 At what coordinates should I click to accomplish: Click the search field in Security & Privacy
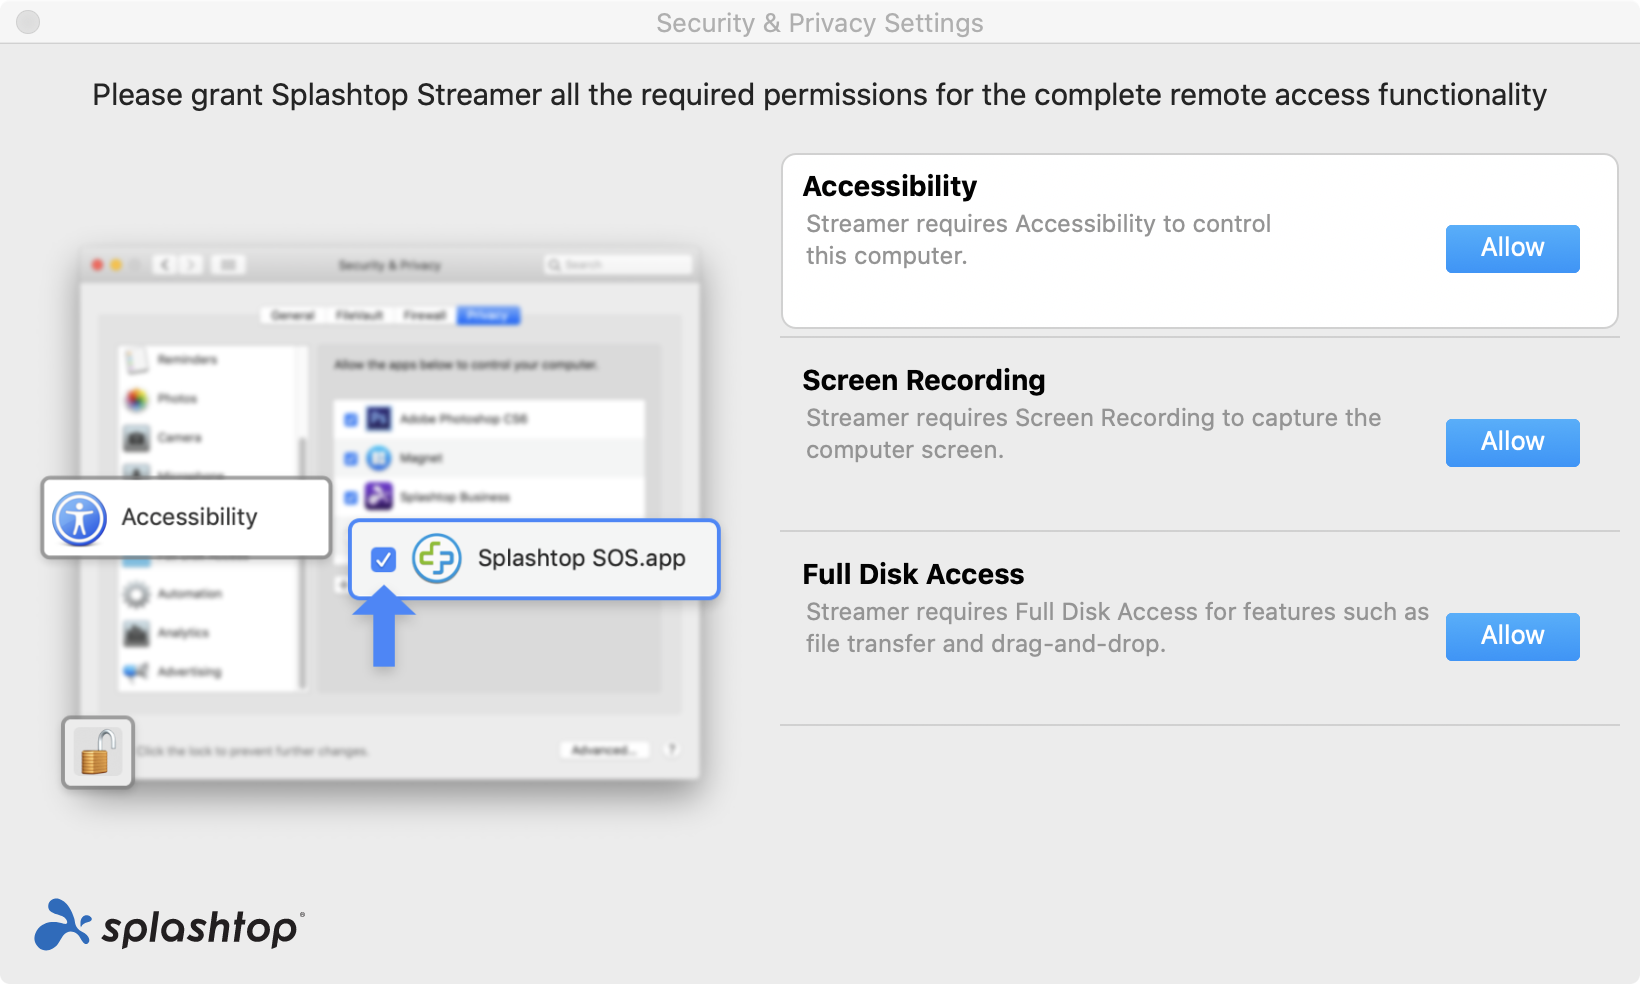tap(615, 264)
